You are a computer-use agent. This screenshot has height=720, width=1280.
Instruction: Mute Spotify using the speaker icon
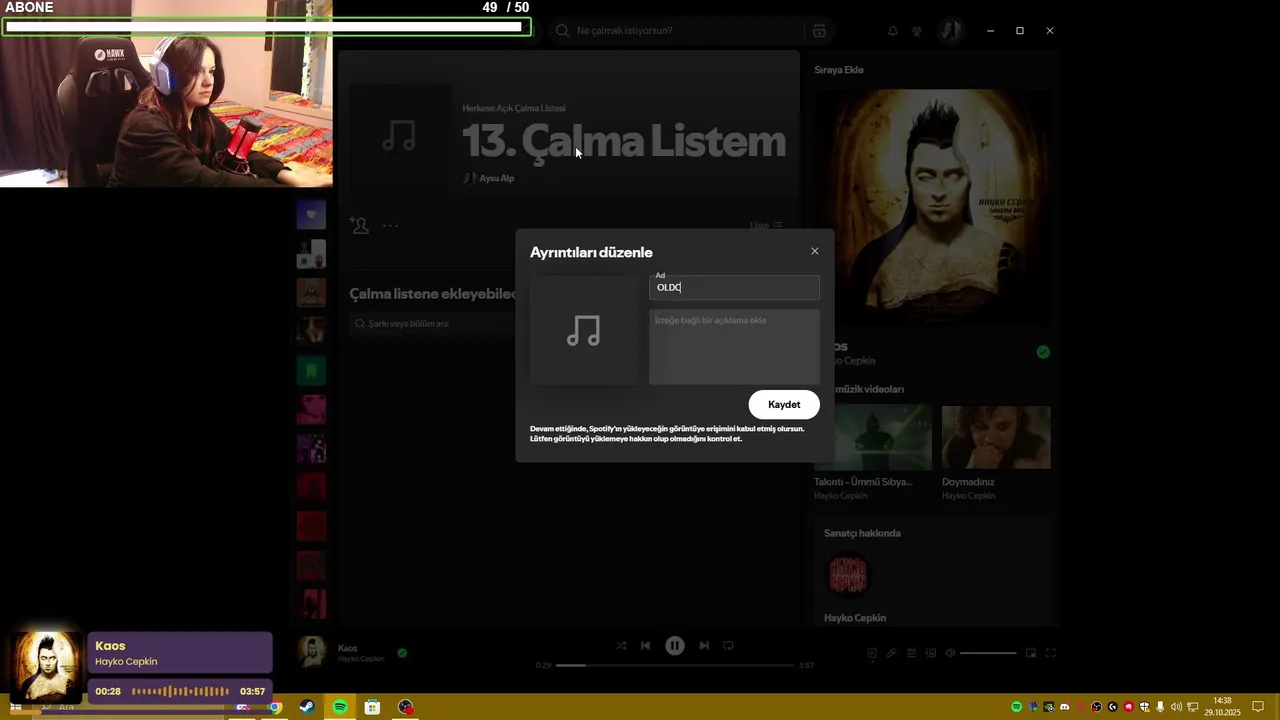pos(950,653)
